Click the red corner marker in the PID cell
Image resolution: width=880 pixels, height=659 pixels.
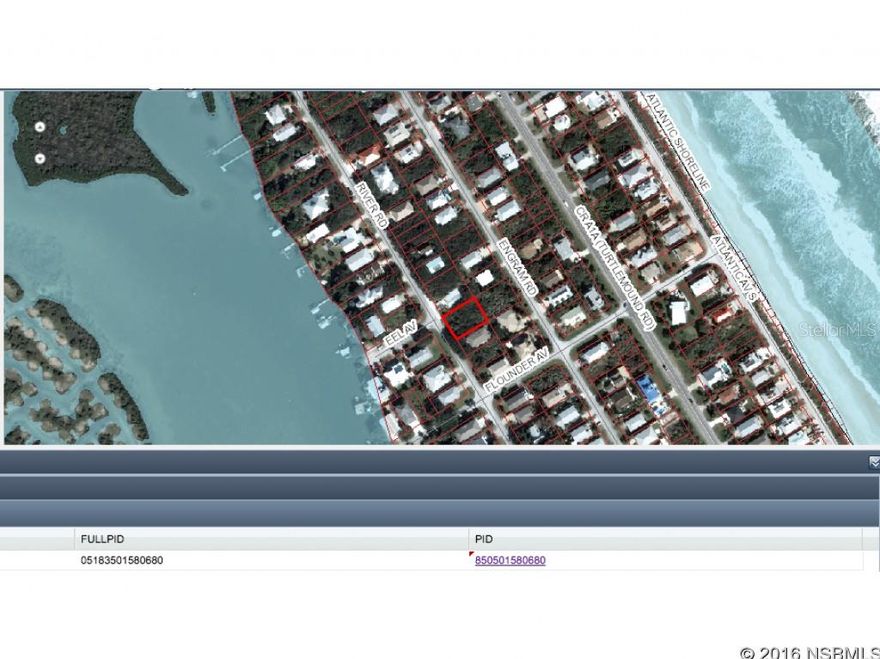(470, 555)
